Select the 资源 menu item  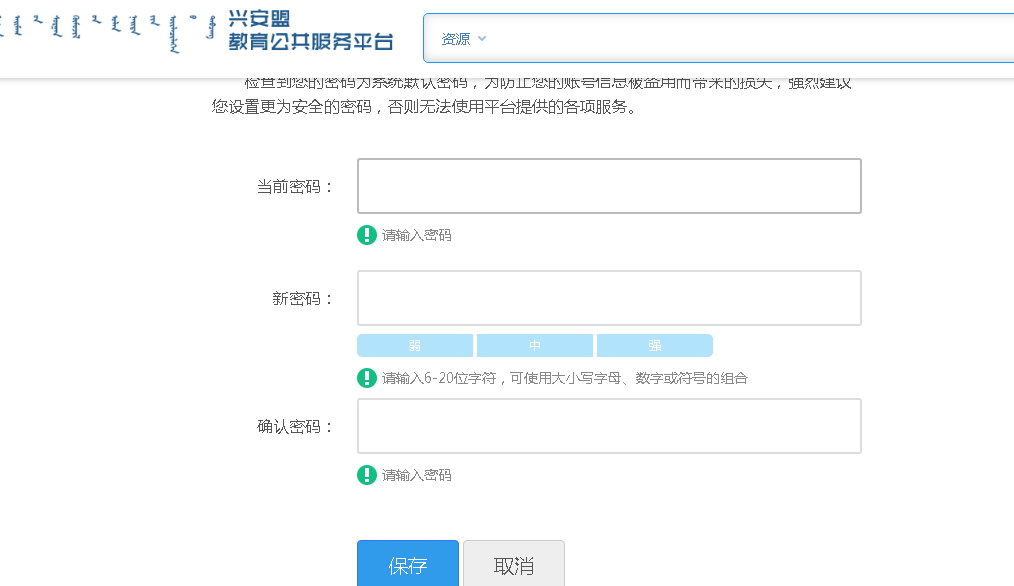(x=455, y=39)
